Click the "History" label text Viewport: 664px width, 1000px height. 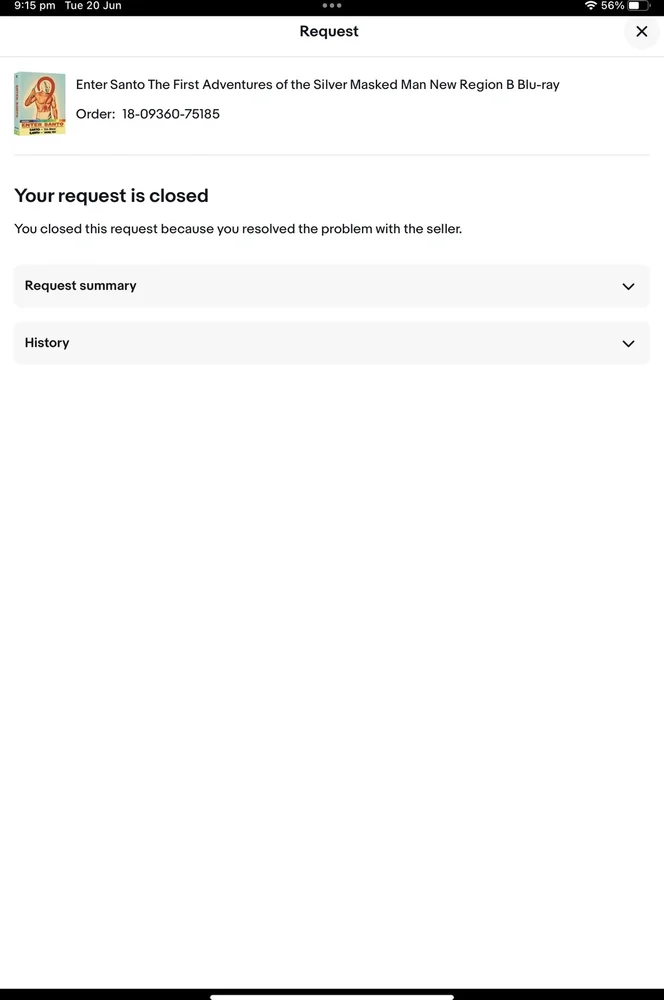click(47, 343)
